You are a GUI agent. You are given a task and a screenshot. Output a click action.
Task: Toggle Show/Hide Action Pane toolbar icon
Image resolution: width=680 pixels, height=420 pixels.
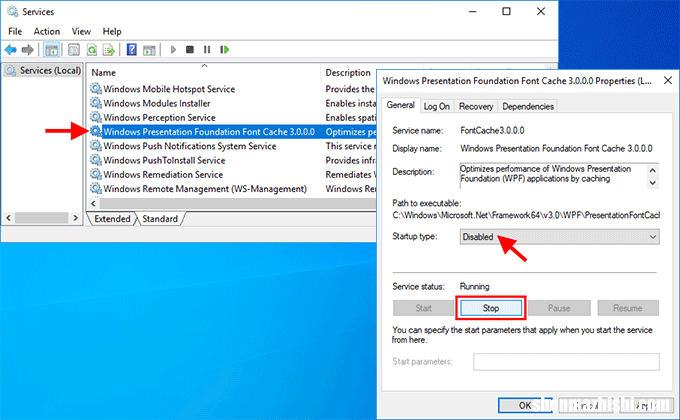pyautogui.click(x=149, y=50)
